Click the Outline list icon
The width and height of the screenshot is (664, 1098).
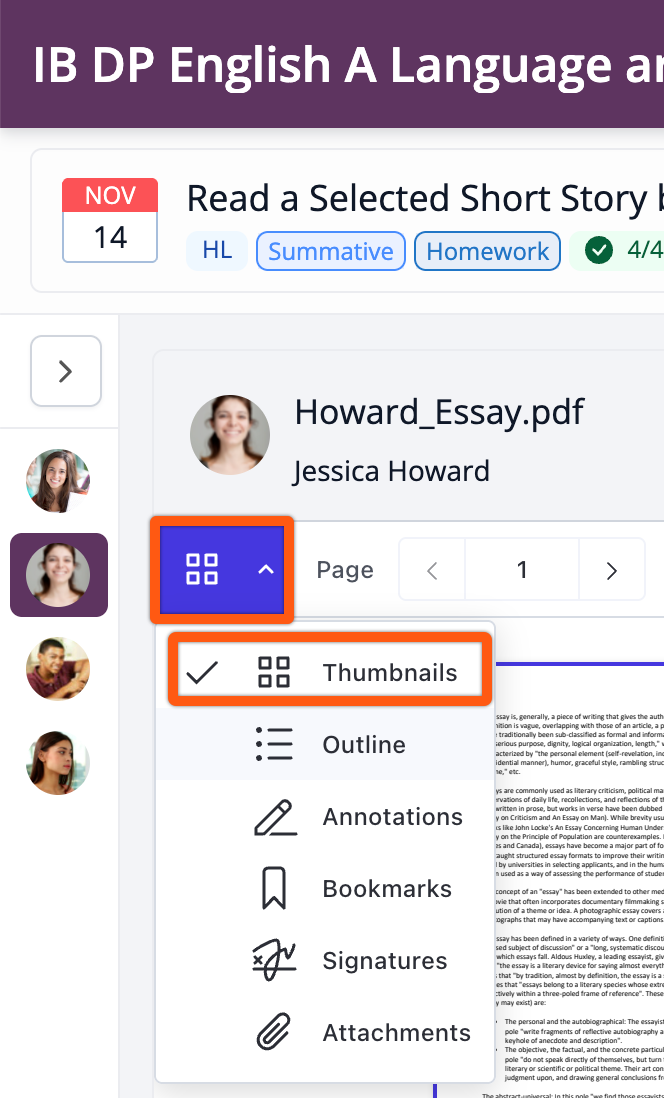274,745
